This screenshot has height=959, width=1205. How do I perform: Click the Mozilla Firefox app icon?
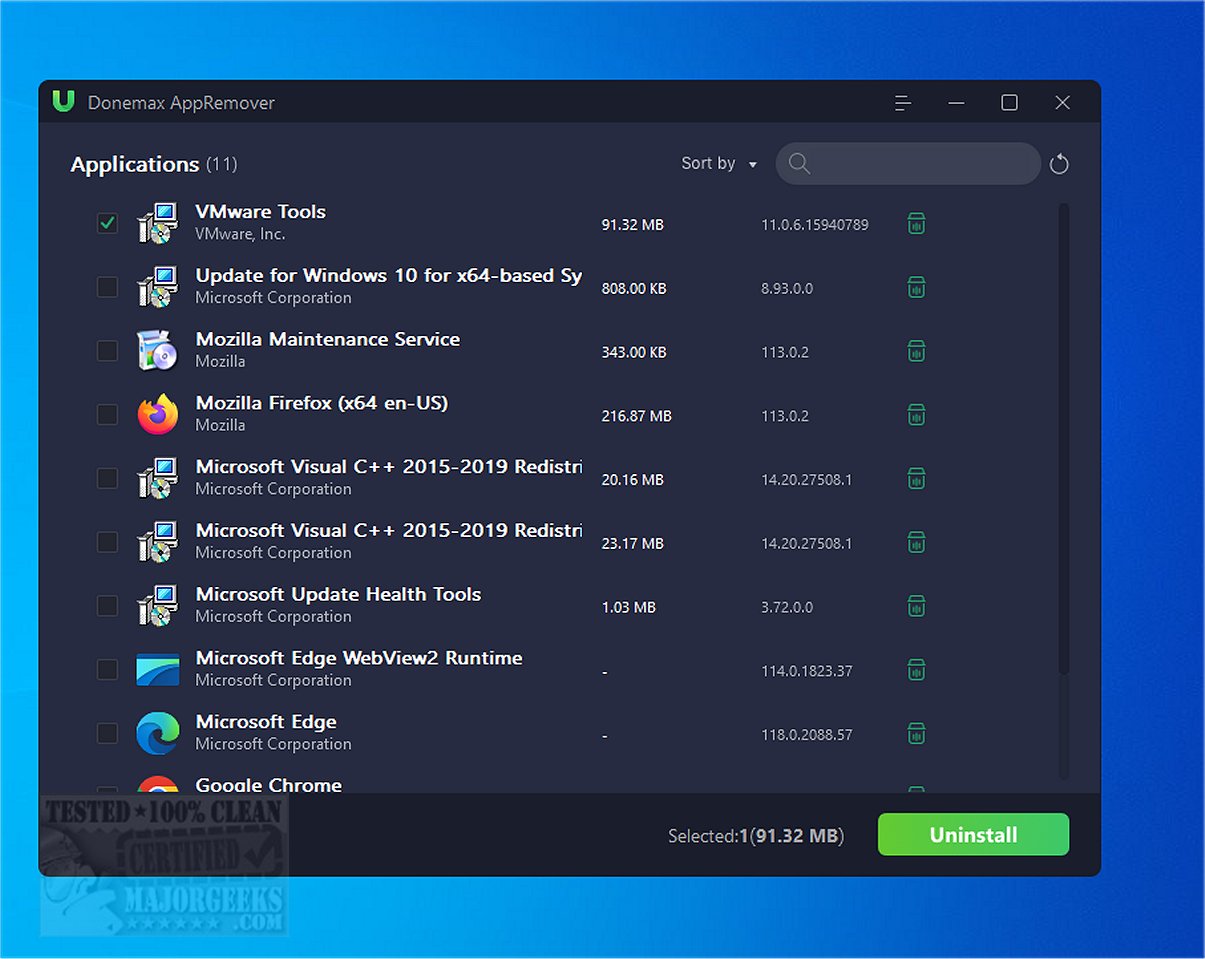pos(157,415)
